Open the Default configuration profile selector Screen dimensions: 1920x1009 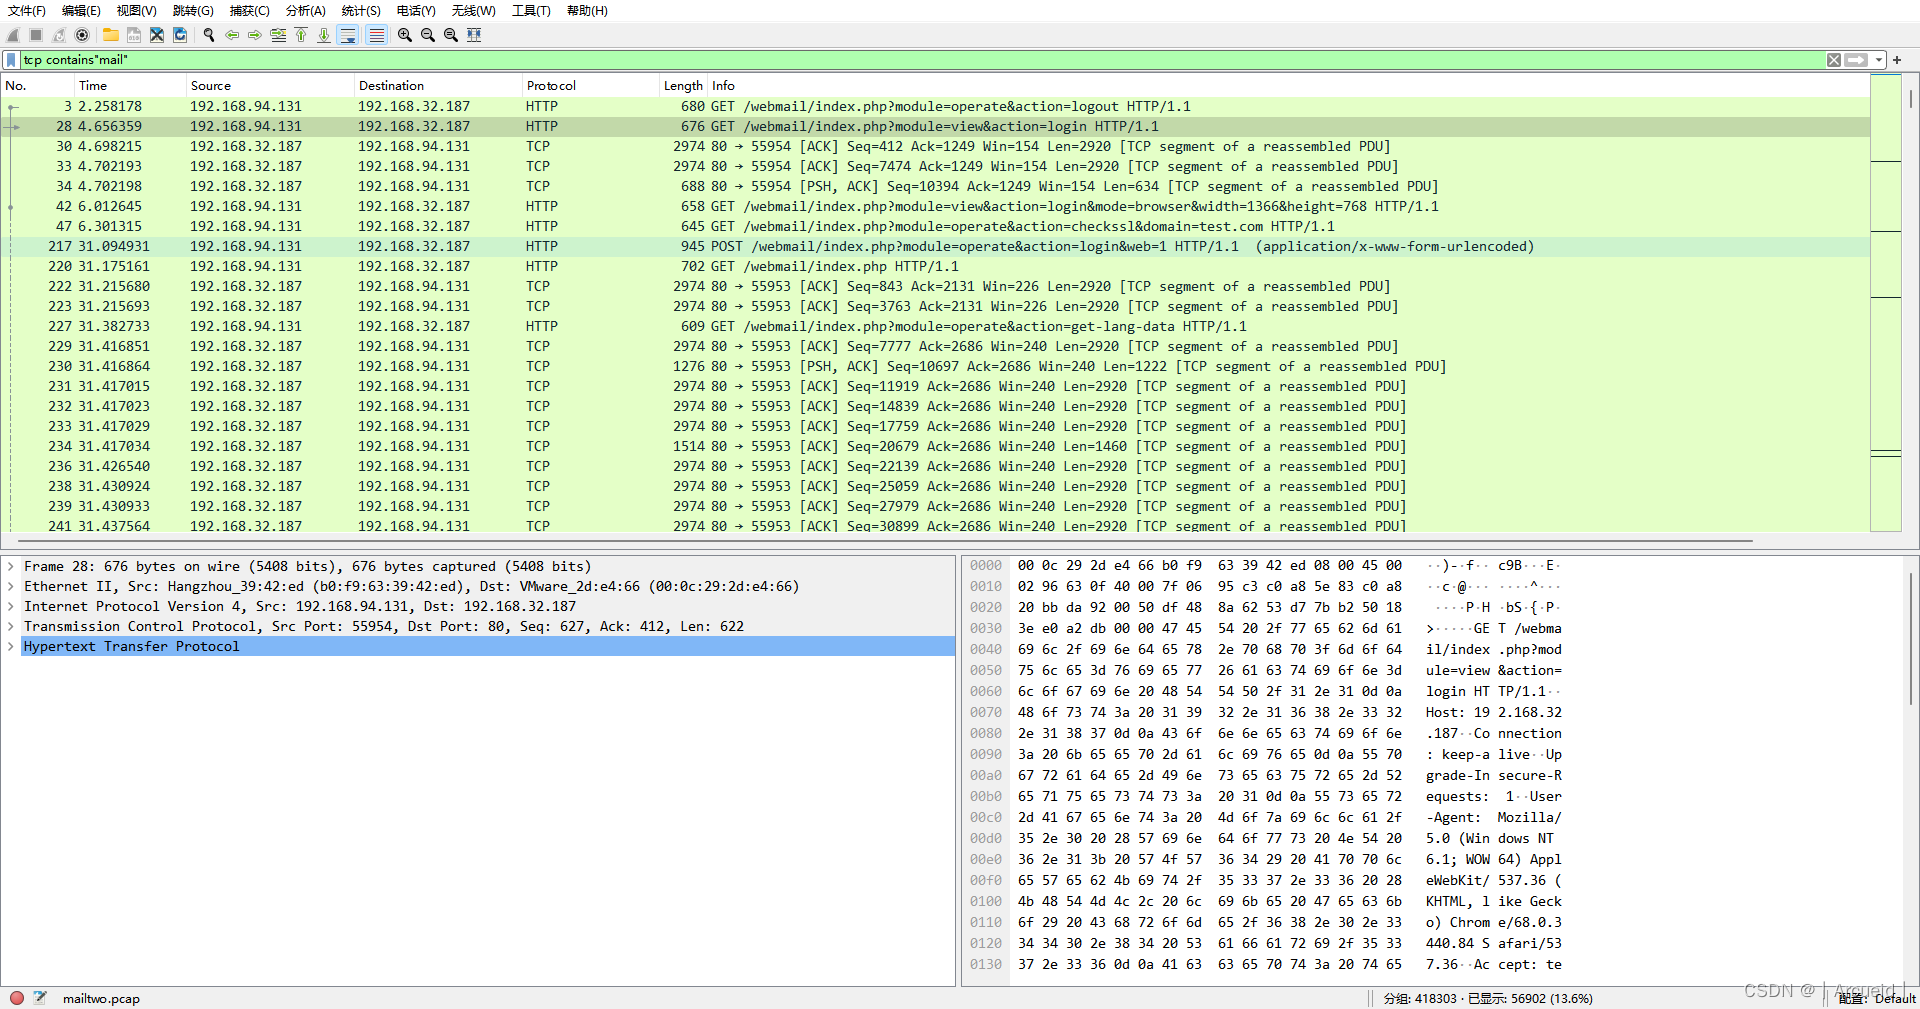point(1877,999)
